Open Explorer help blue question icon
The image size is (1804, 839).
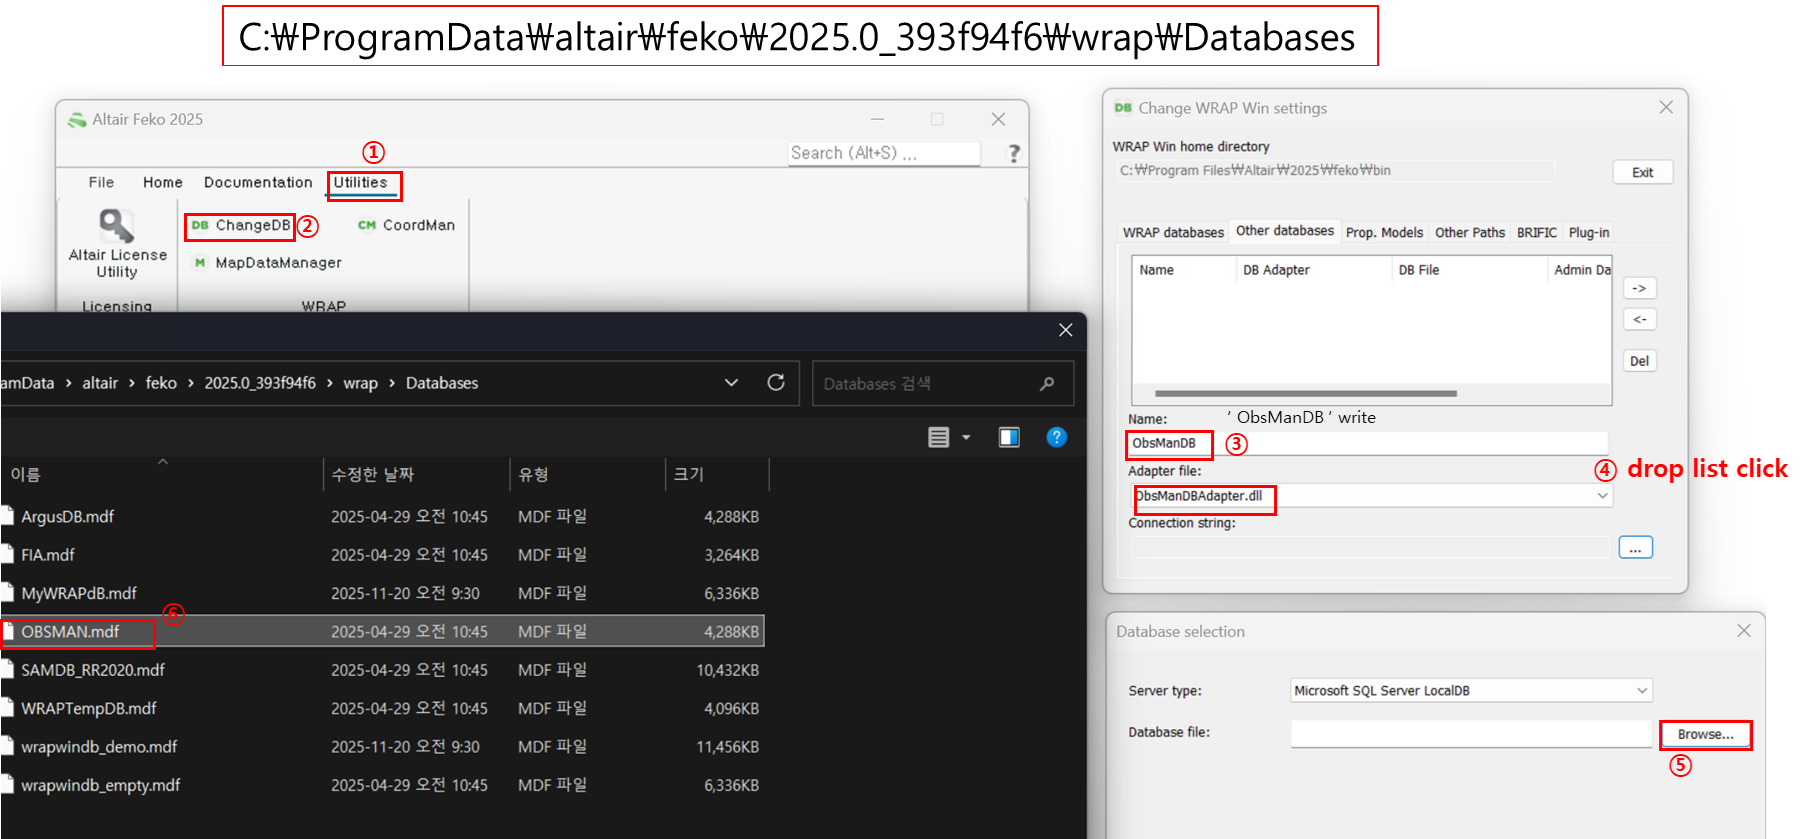click(1056, 437)
